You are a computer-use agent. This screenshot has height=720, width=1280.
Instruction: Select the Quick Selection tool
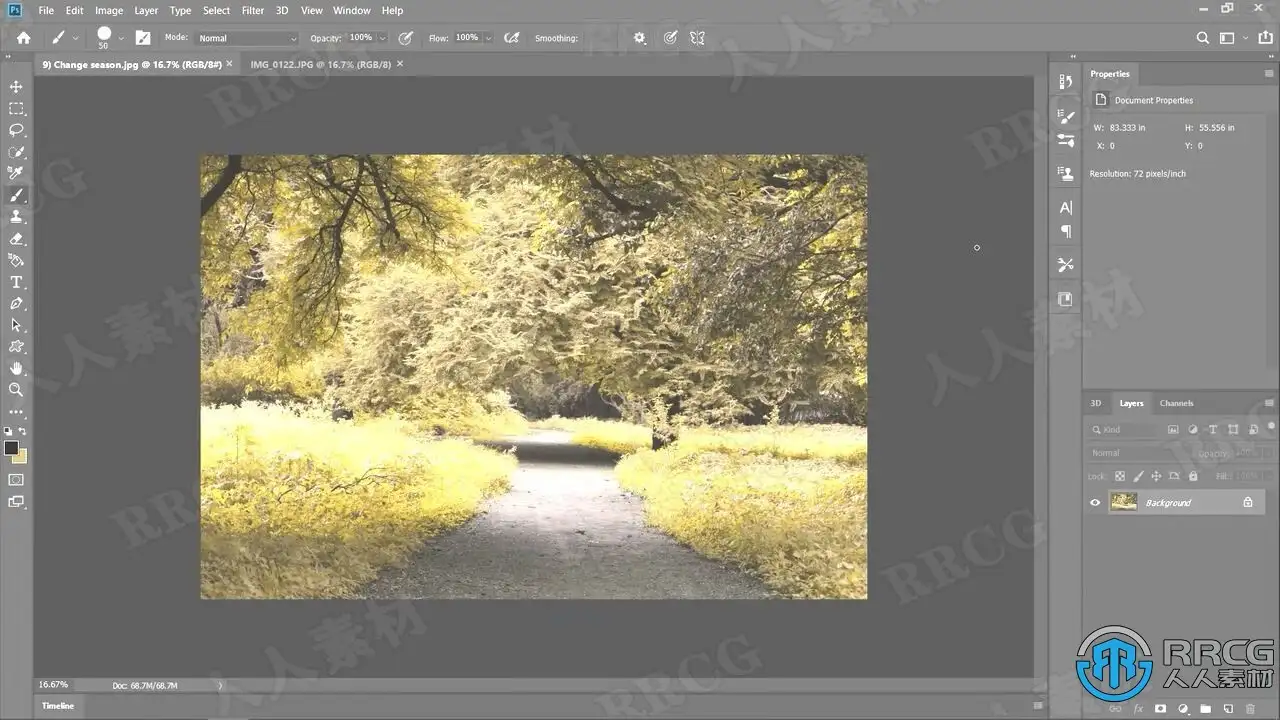tap(16, 152)
